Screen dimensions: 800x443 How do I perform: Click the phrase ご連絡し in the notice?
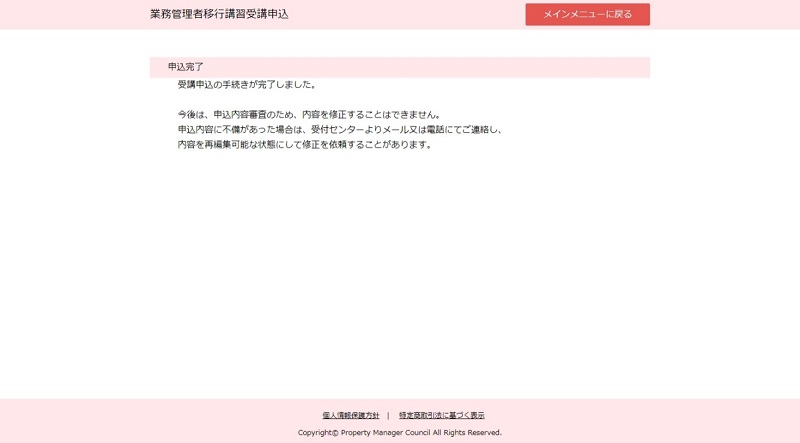pyautogui.click(x=479, y=130)
